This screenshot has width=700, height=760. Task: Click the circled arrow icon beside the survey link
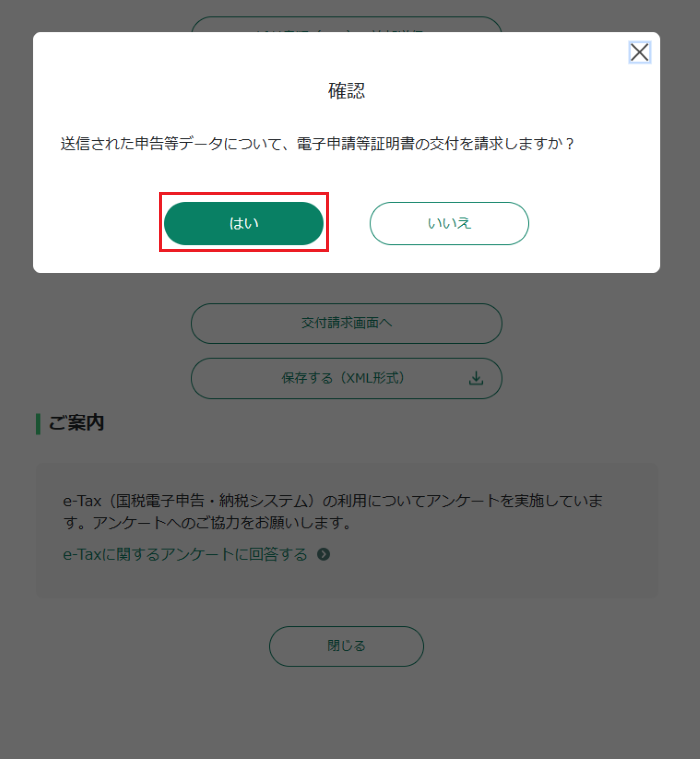pyautogui.click(x=323, y=554)
